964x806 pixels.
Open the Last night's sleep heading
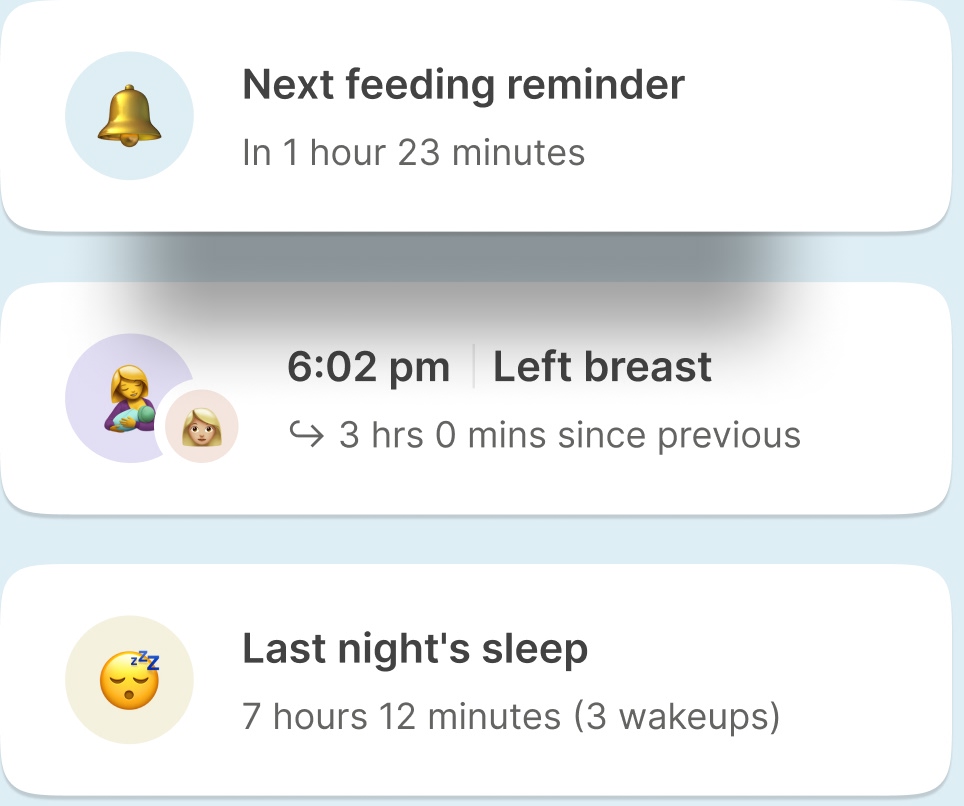coord(415,650)
